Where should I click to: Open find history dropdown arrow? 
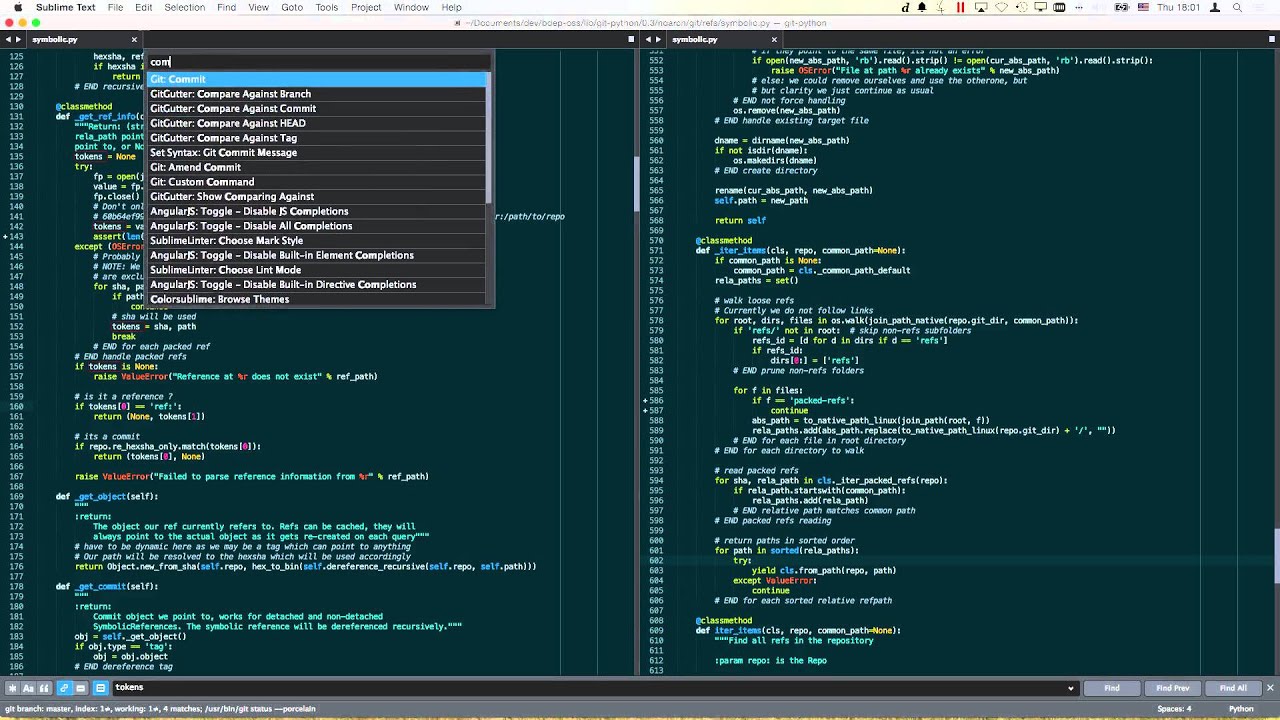point(1070,688)
